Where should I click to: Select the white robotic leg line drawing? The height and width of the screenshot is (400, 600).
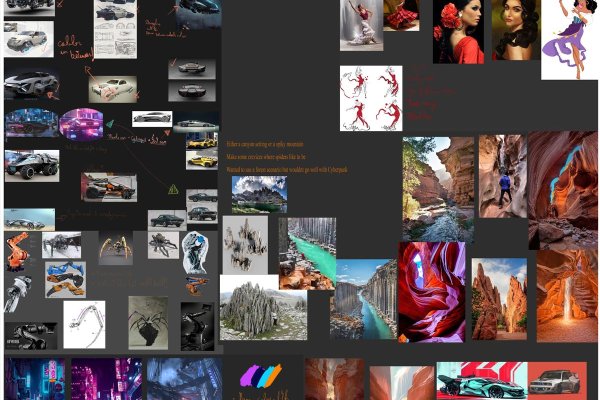coord(84,324)
